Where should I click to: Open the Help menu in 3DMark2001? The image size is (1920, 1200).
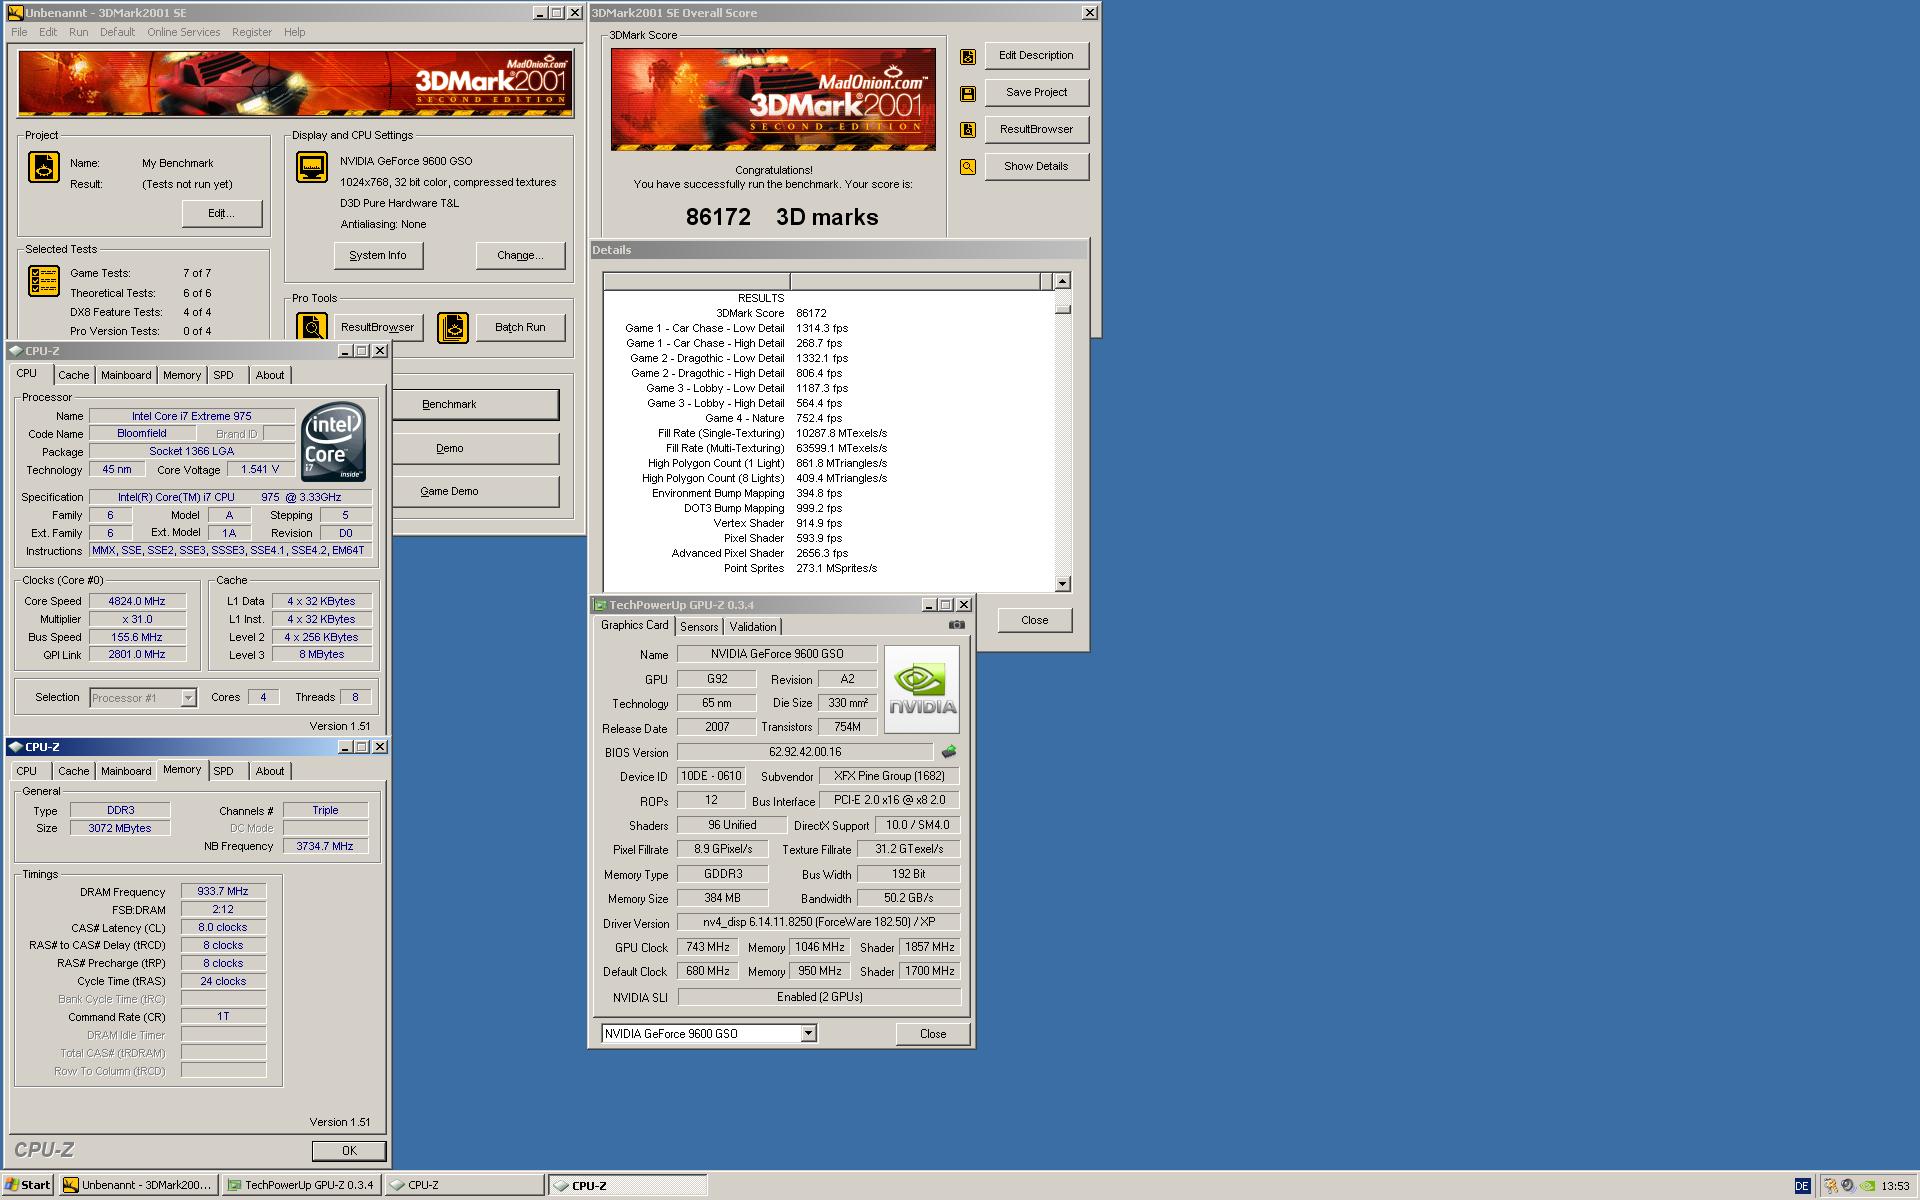click(x=294, y=32)
